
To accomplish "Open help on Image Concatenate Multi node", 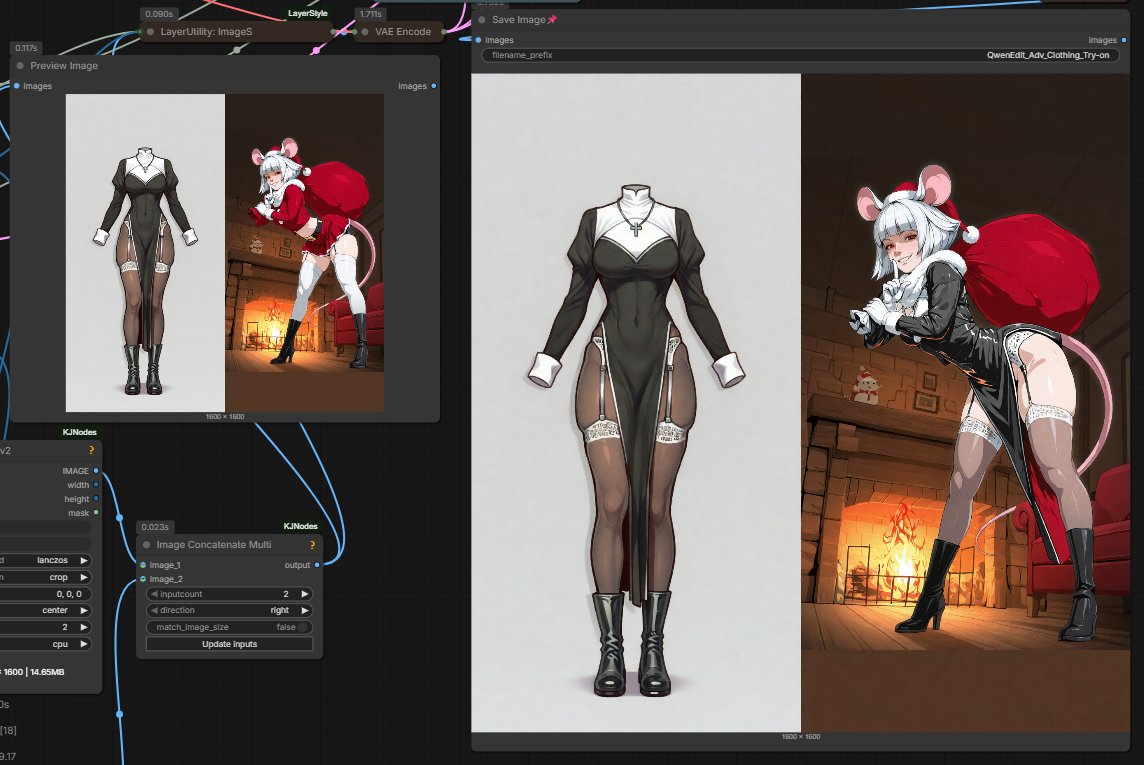I will click(x=312, y=545).
